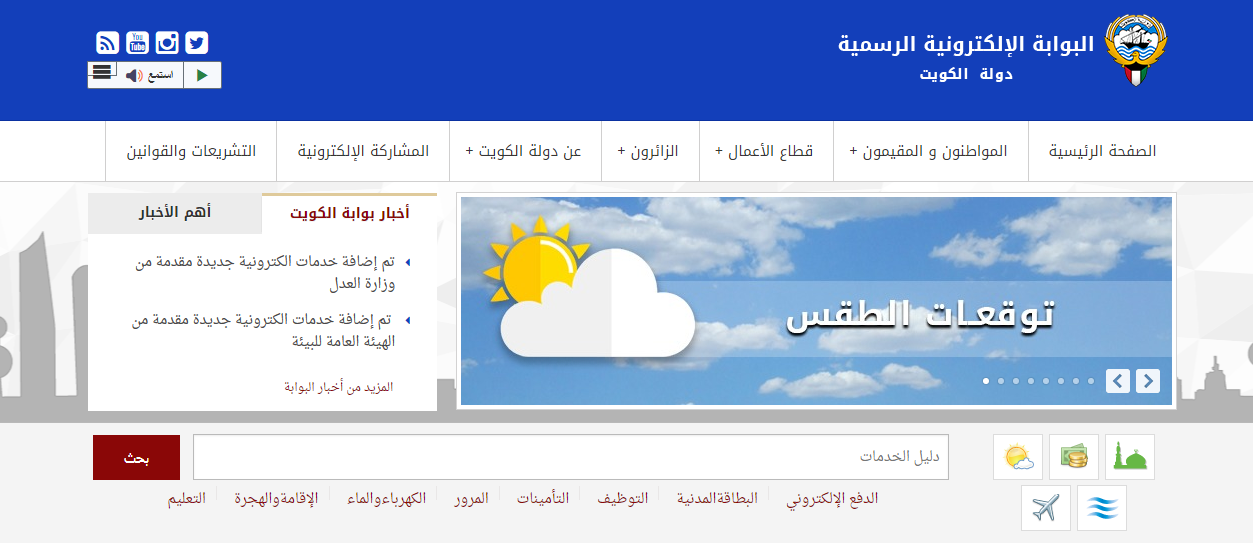Switch to the أهم الأخبار tab
This screenshot has width=1253, height=543.
174,212
